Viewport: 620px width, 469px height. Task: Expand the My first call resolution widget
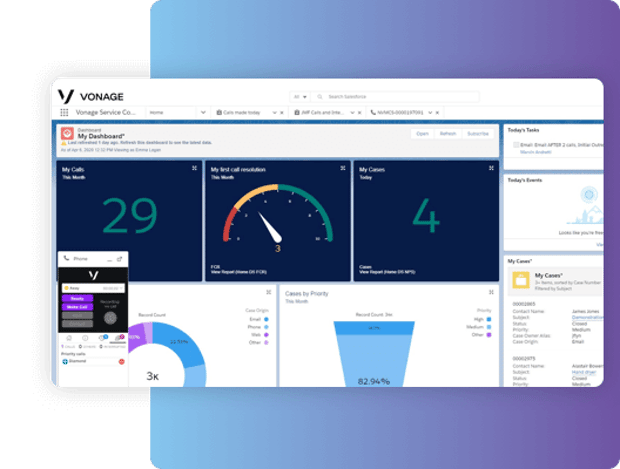pyautogui.click(x=343, y=168)
